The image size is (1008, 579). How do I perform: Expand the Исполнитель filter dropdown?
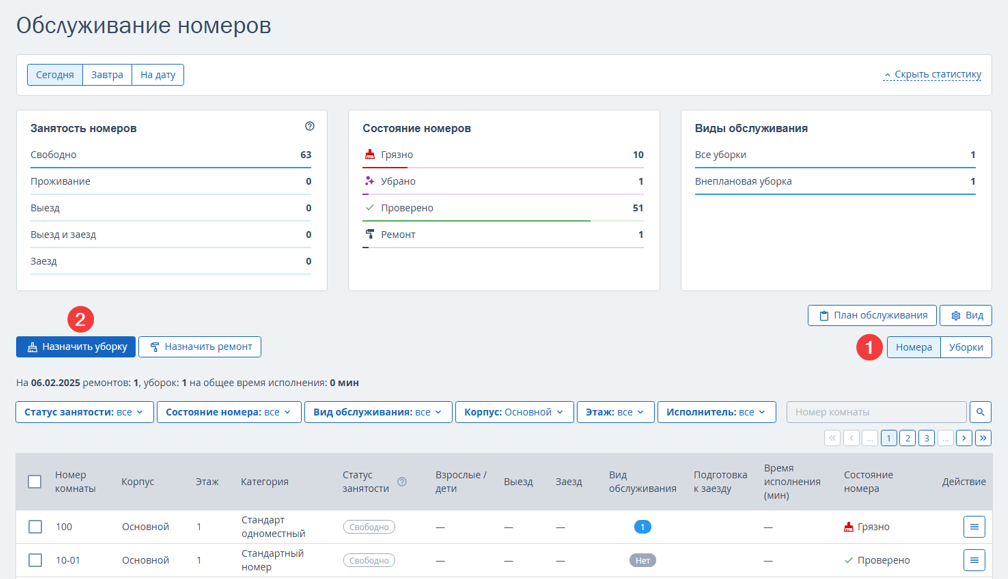tap(716, 412)
